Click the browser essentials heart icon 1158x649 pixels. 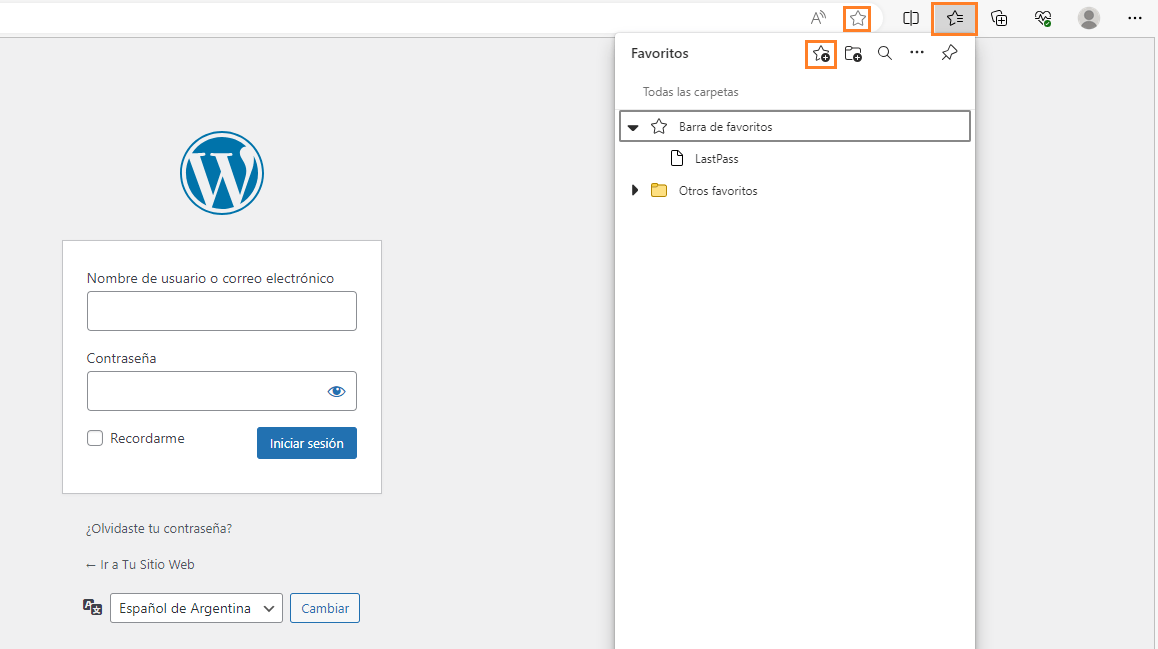point(1043,18)
